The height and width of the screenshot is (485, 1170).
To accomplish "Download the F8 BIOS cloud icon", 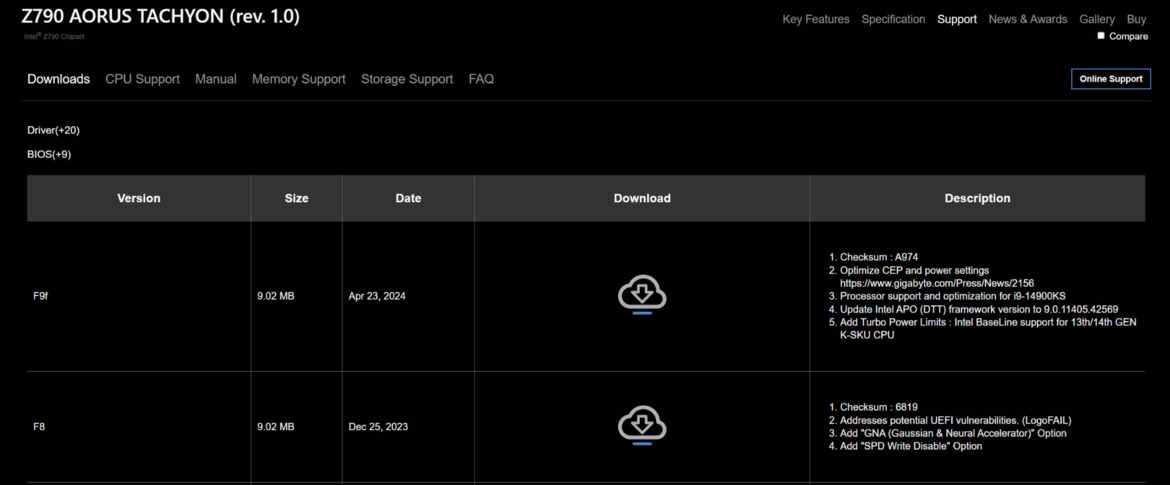I will [x=642, y=425].
